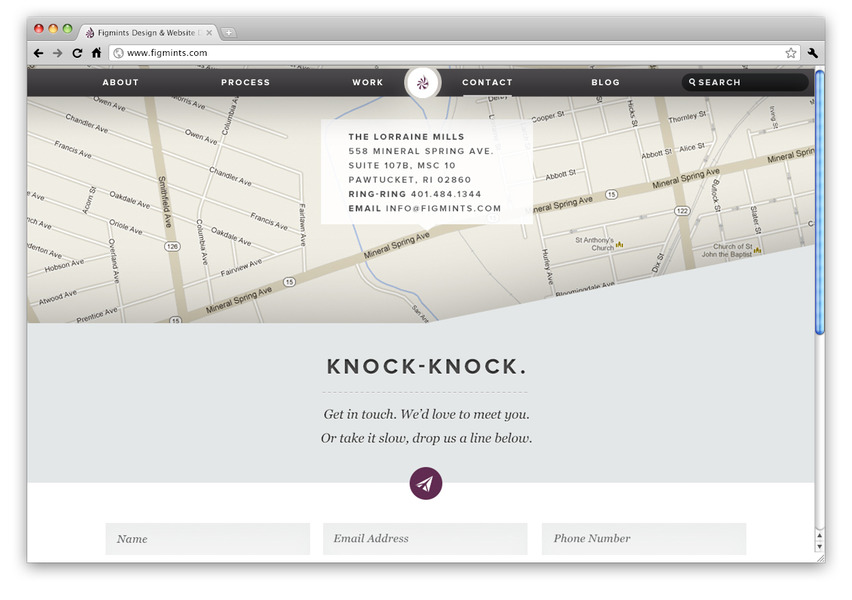Click the browser forward arrow
The width and height of the screenshot is (852, 600).
(58, 53)
